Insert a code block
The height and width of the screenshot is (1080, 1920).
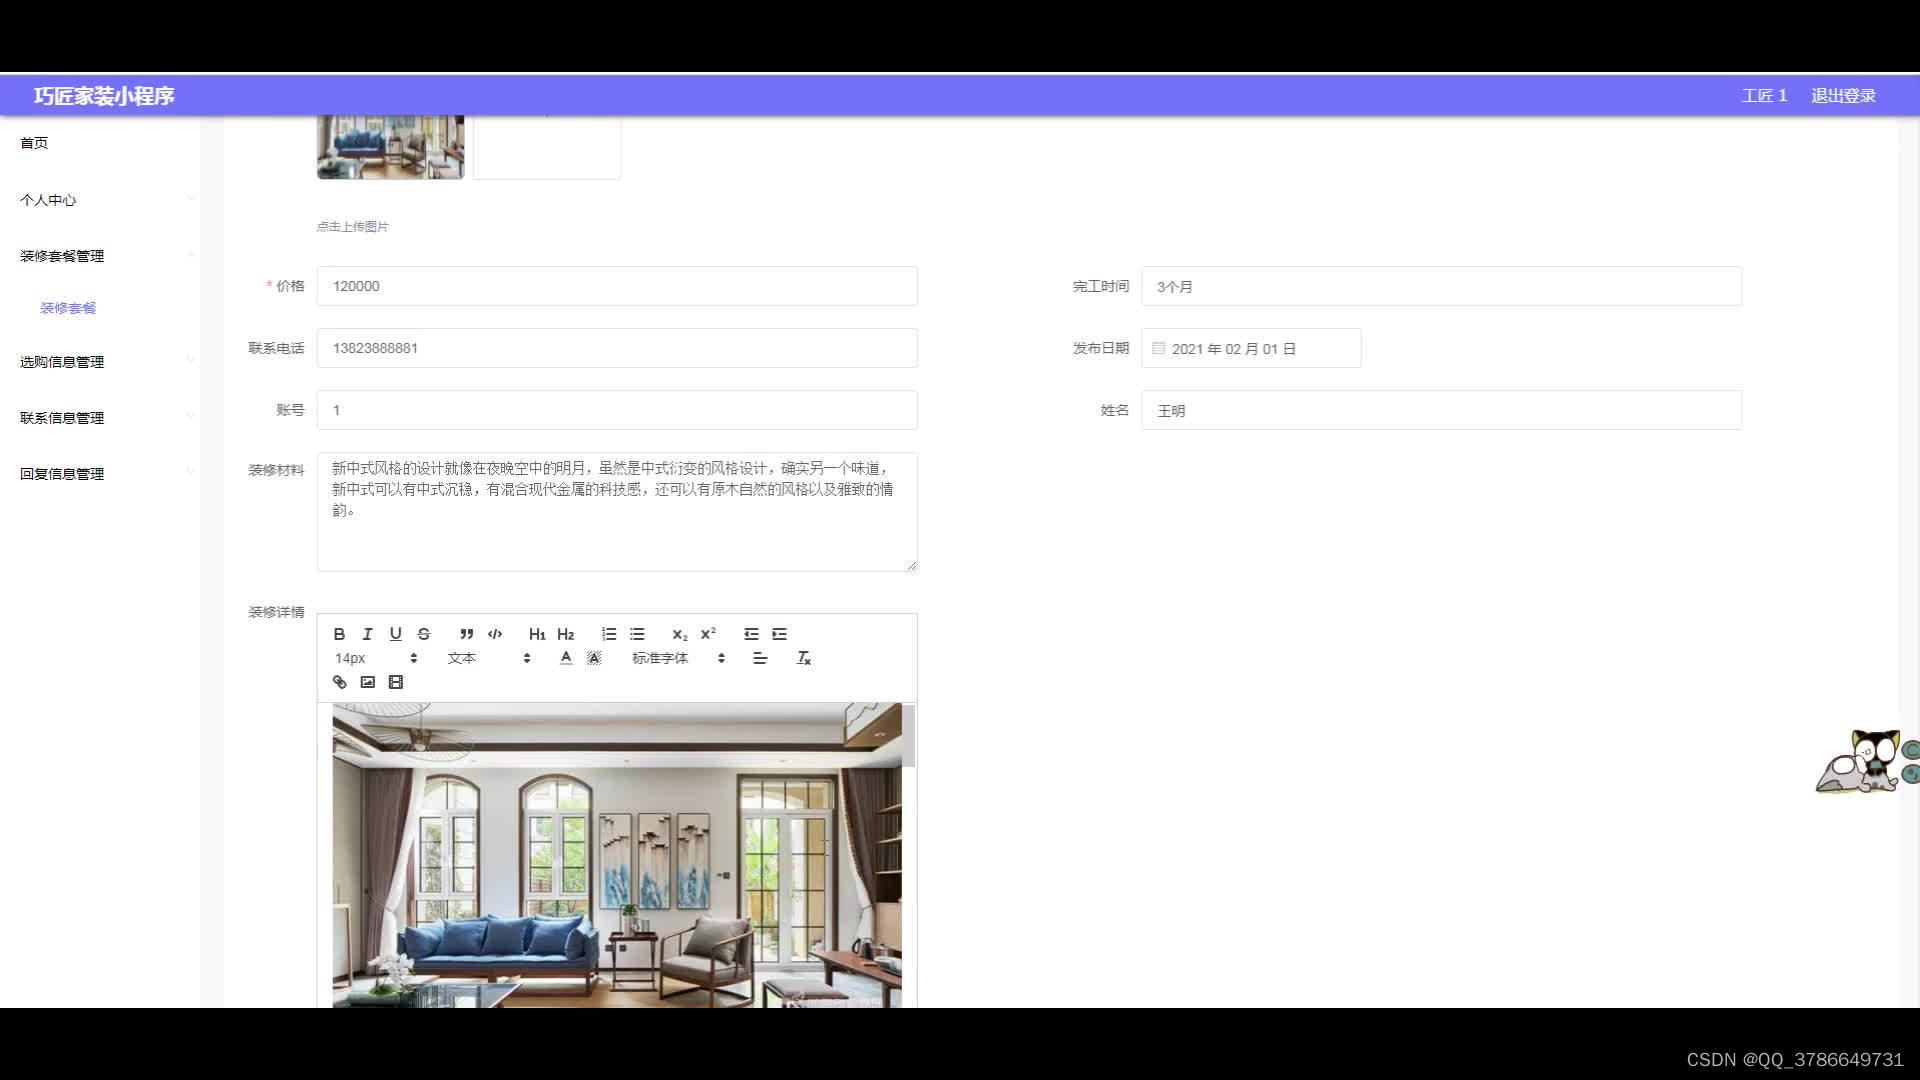click(x=495, y=634)
